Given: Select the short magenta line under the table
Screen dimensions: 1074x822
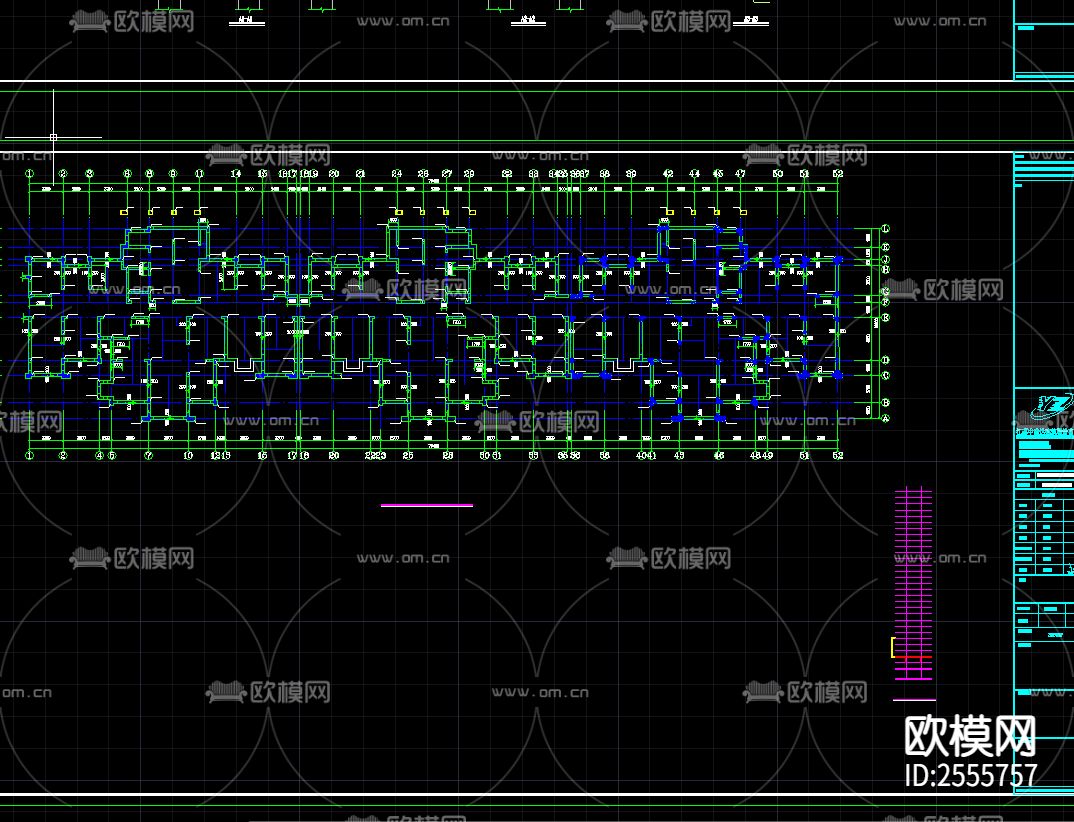Looking at the screenshot, I should (x=913, y=700).
